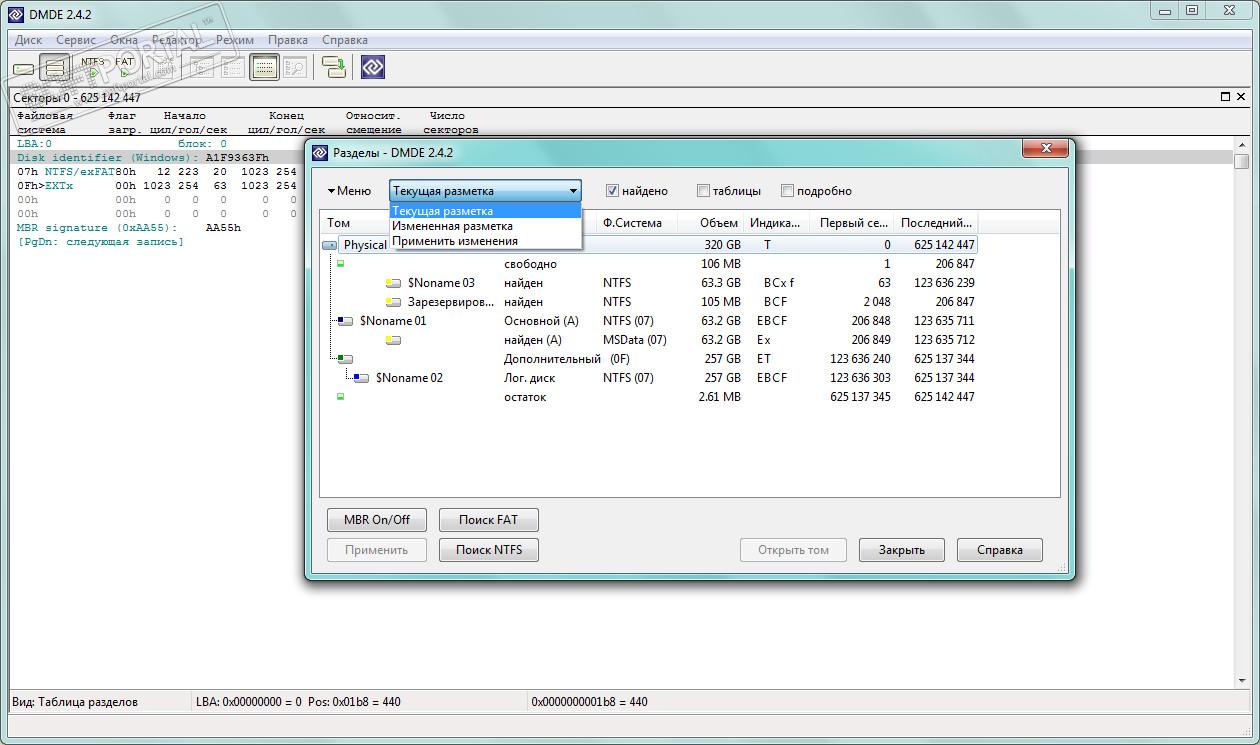Open the Справка menu in the menu bar

[345, 40]
